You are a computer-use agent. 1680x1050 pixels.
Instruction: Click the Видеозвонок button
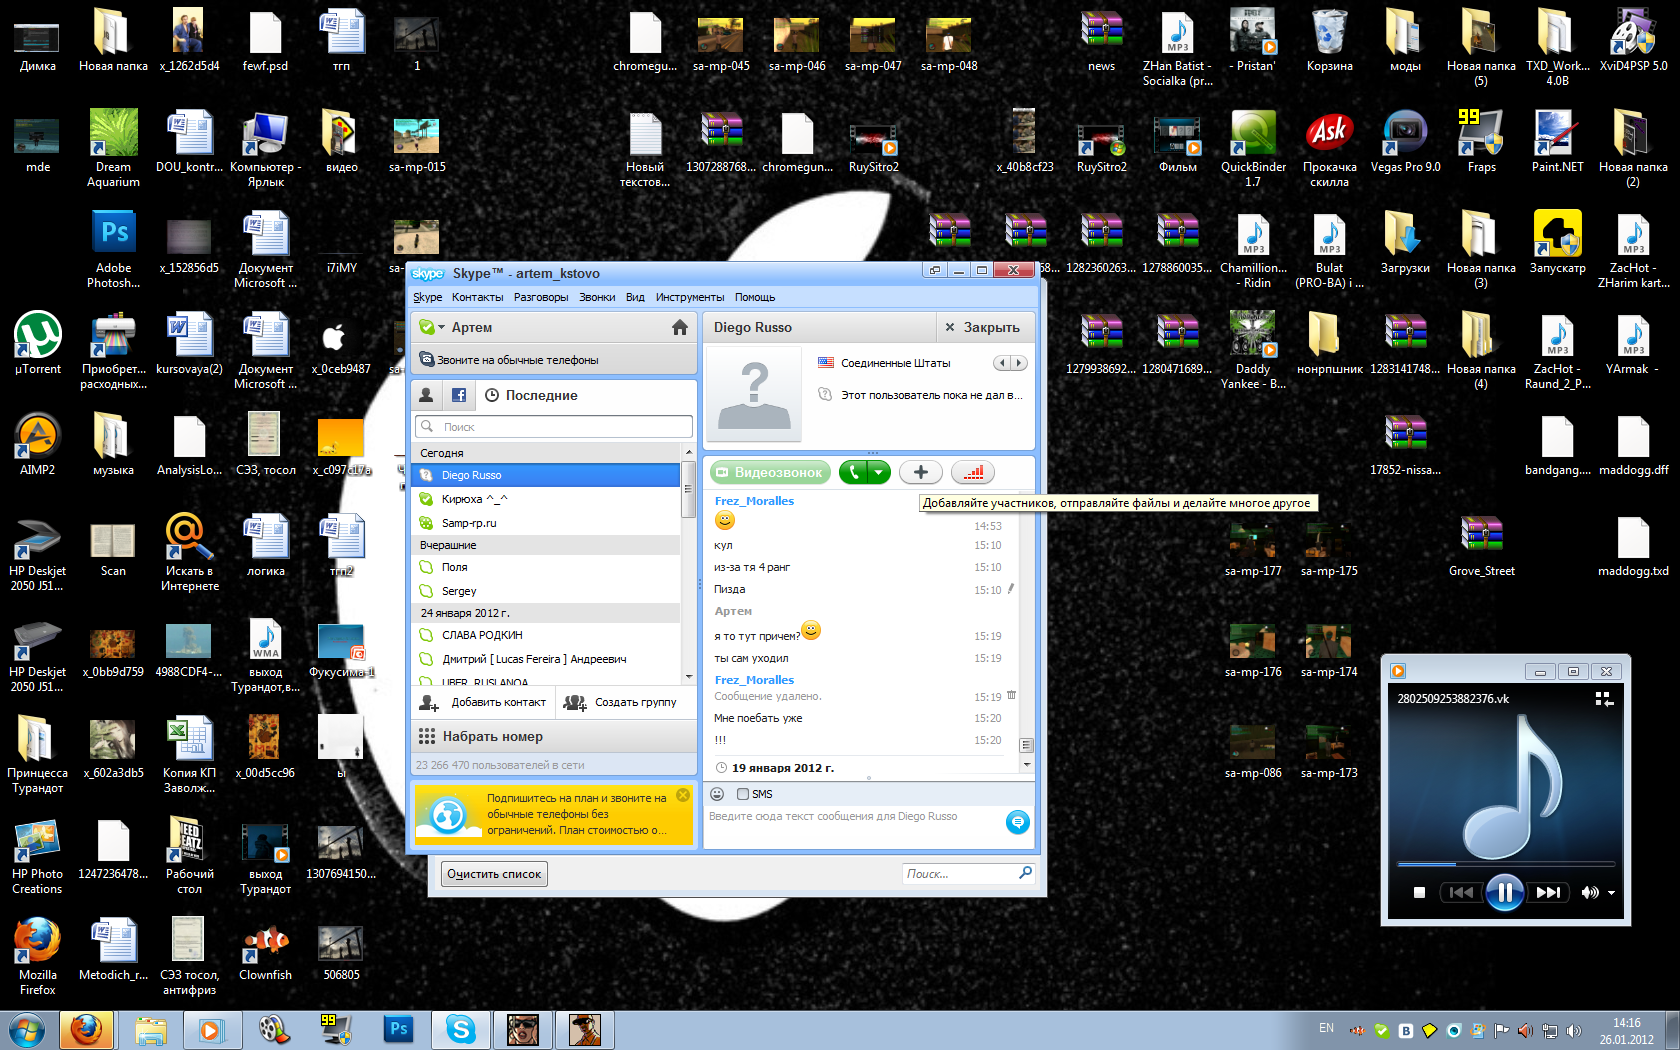coord(770,472)
